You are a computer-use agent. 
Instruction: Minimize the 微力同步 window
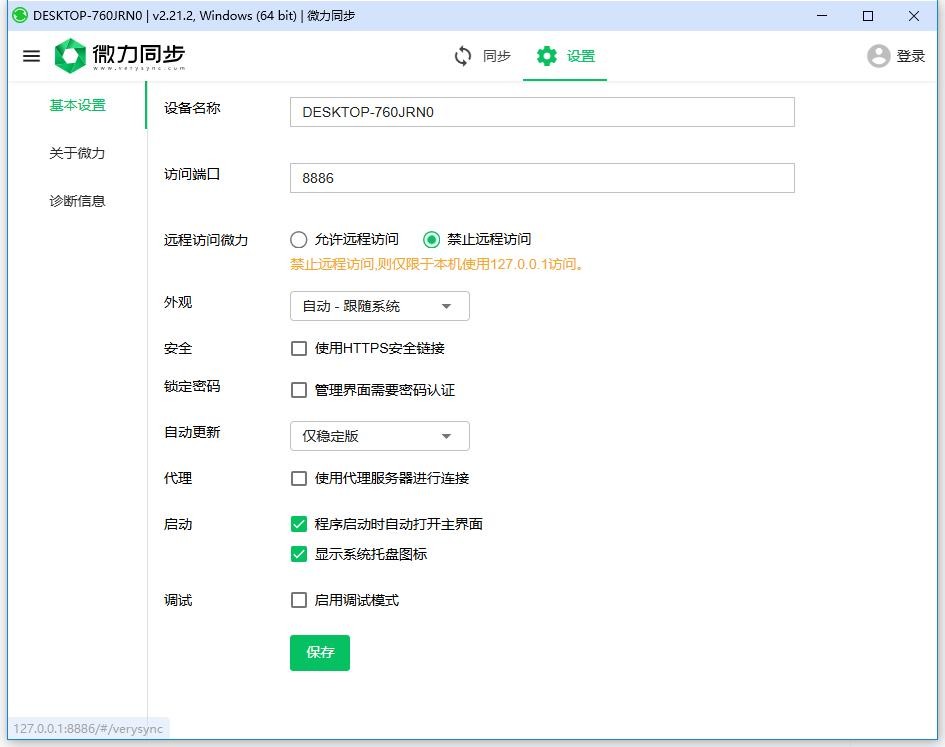tap(821, 16)
